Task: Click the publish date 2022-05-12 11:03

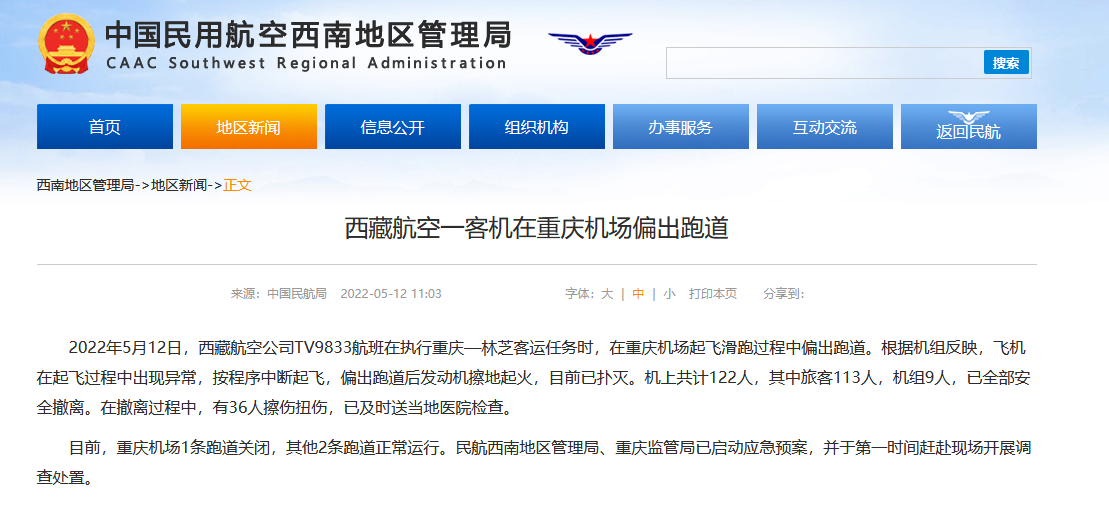Action: click(x=391, y=294)
